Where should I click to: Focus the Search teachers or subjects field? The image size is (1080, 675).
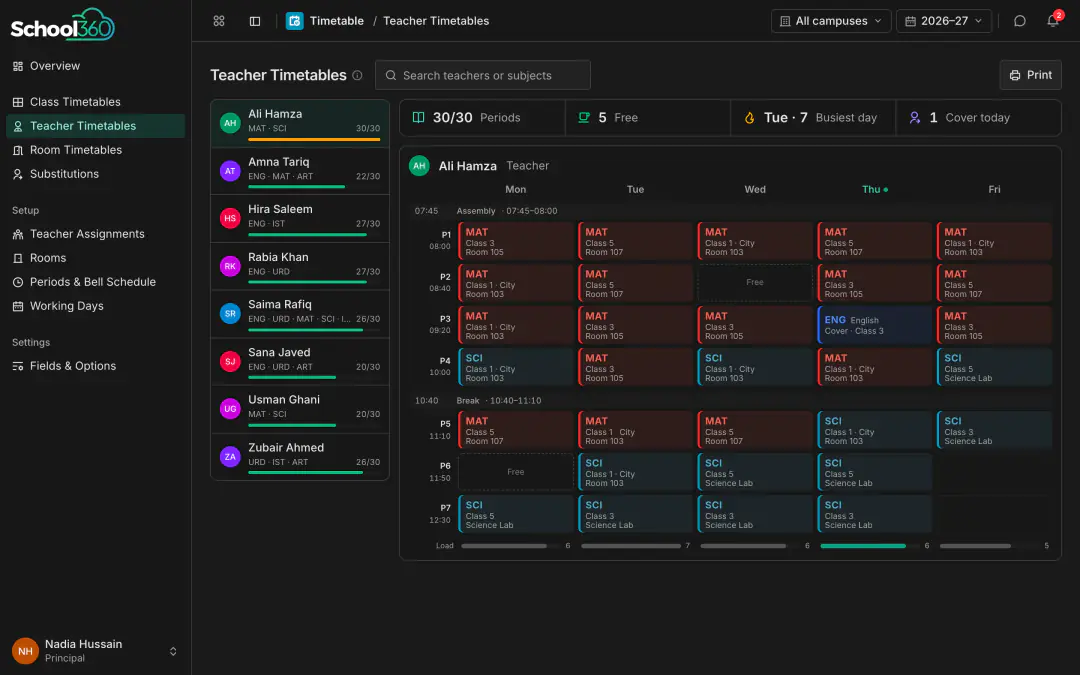483,75
